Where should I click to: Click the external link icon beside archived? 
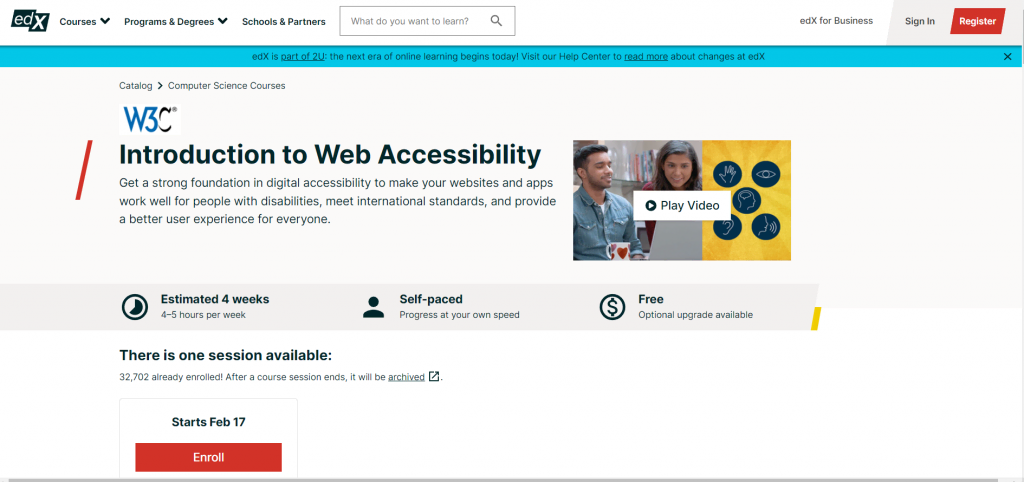click(x=434, y=377)
